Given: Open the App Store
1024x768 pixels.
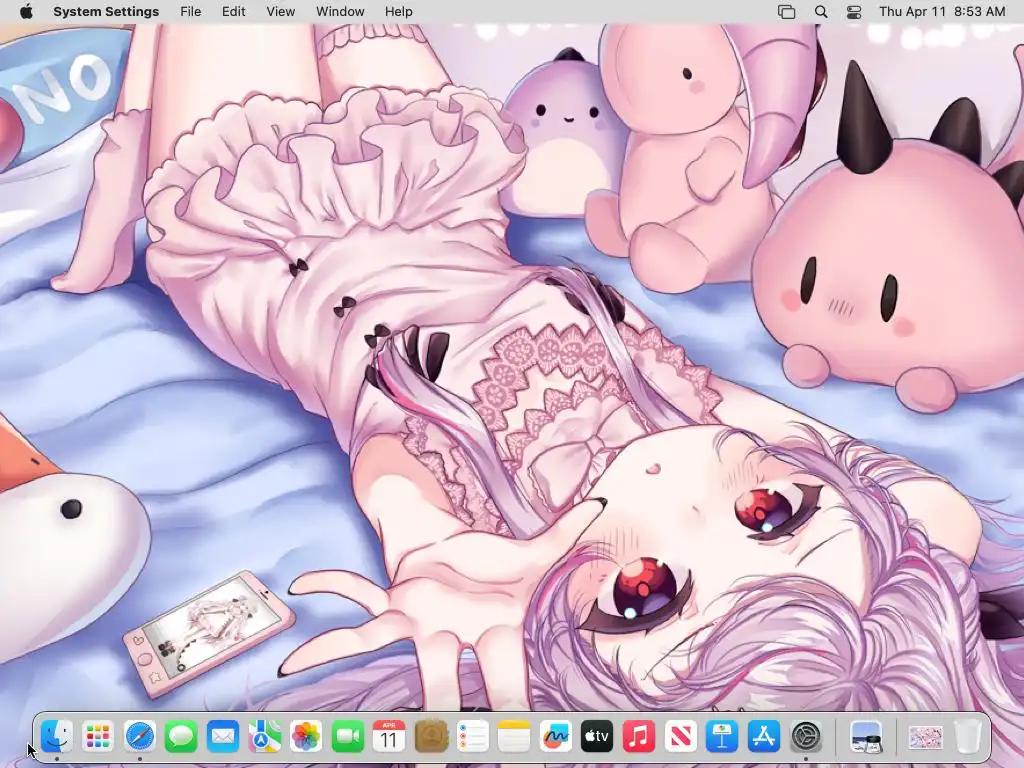Looking at the screenshot, I should [763, 737].
